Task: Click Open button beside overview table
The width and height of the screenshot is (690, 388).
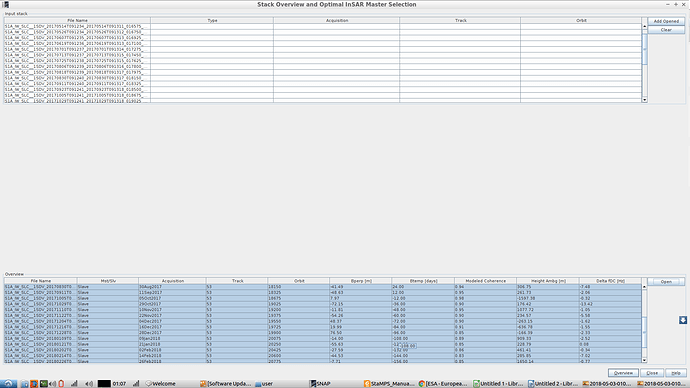Action: 666,282
